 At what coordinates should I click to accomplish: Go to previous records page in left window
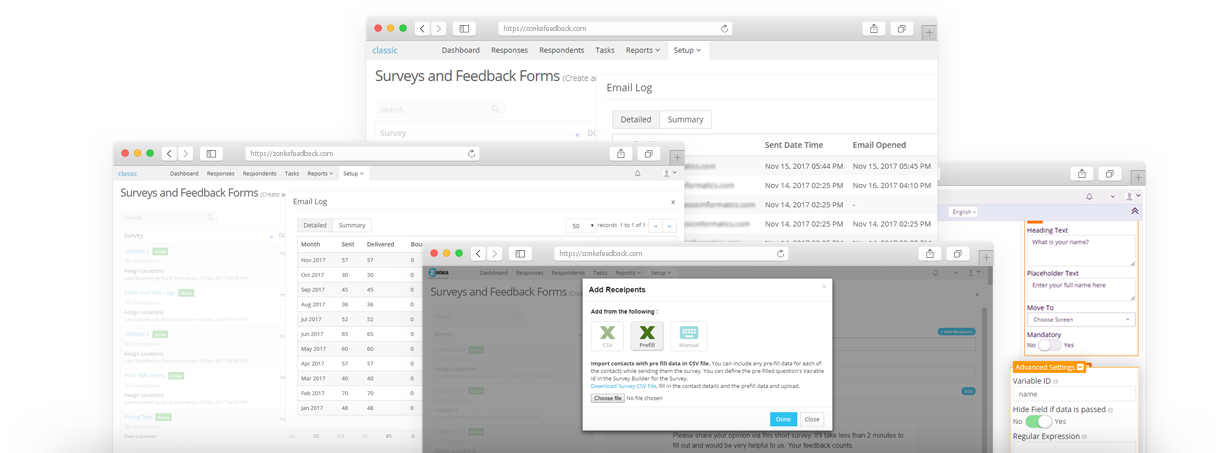(656, 226)
